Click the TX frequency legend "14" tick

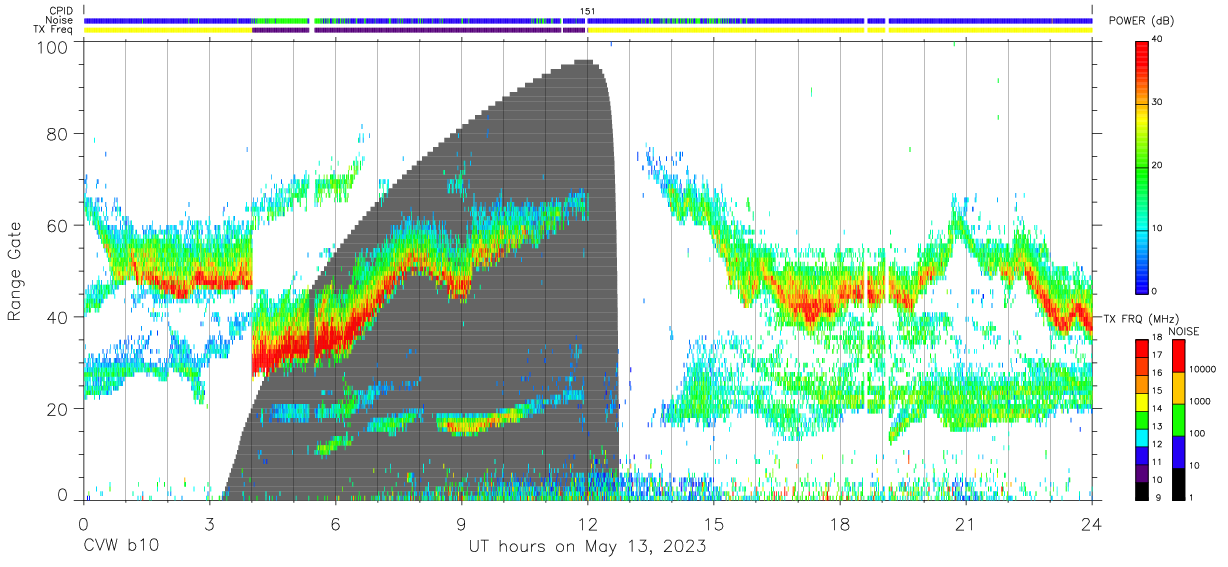tap(1158, 408)
